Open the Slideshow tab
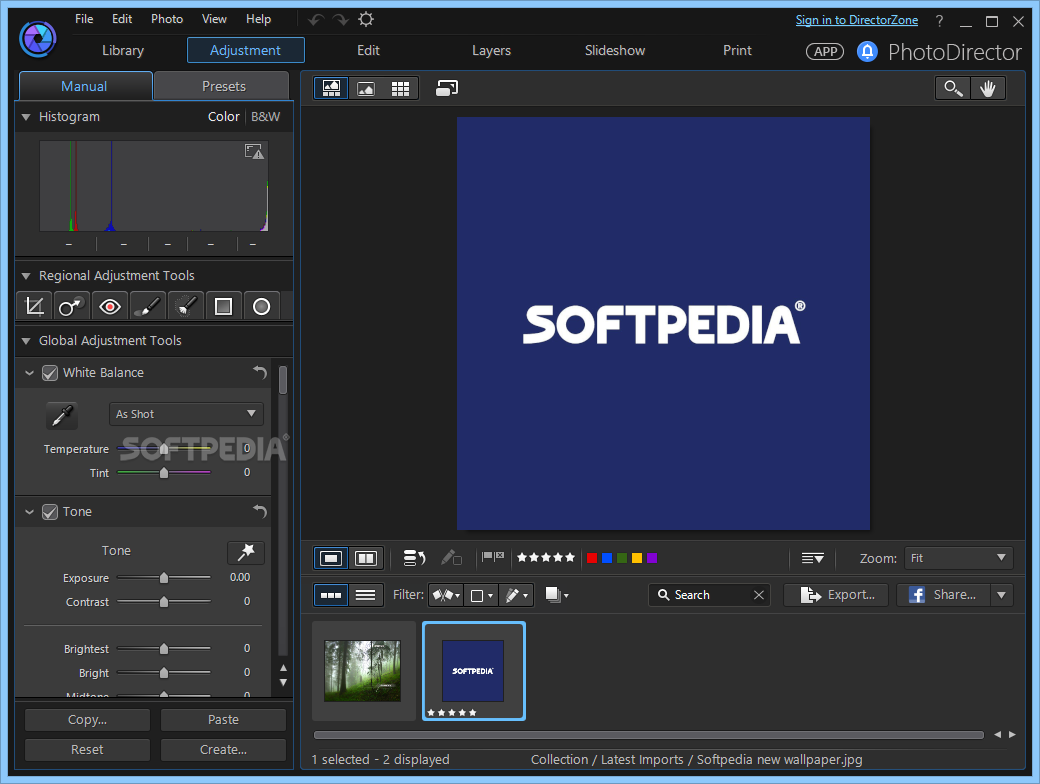This screenshot has width=1040, height=784. tap(615, 50)
